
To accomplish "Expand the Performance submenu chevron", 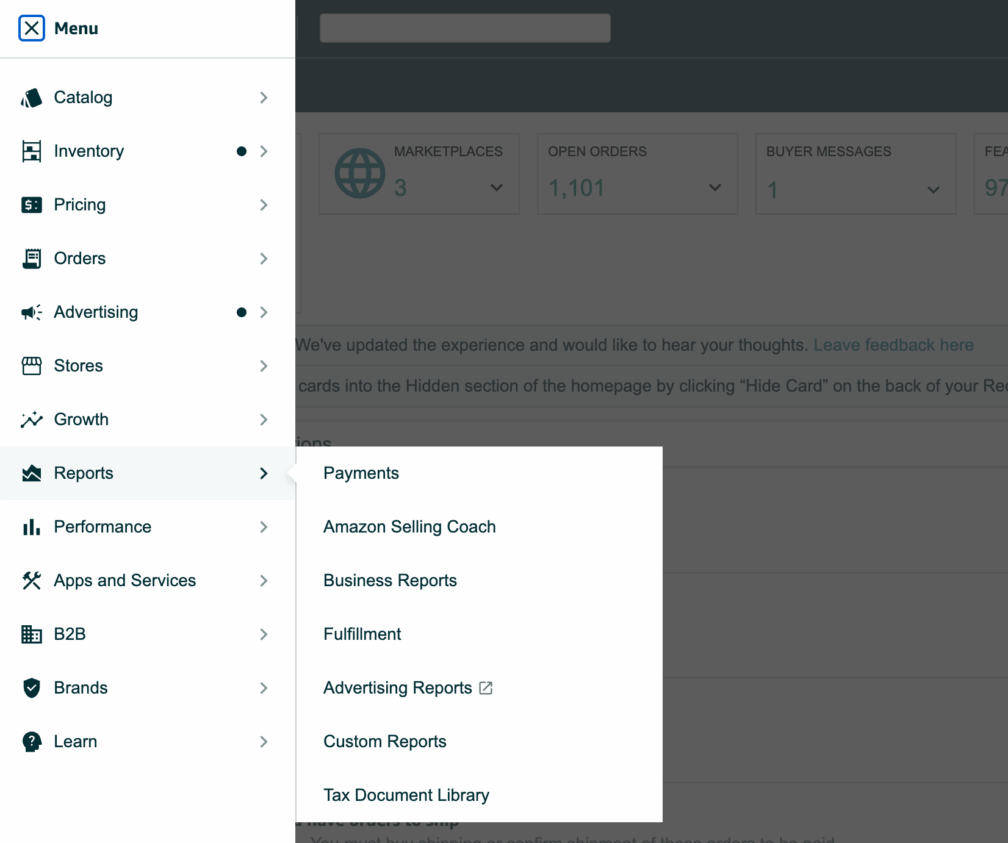I will (x=264, y=527).
